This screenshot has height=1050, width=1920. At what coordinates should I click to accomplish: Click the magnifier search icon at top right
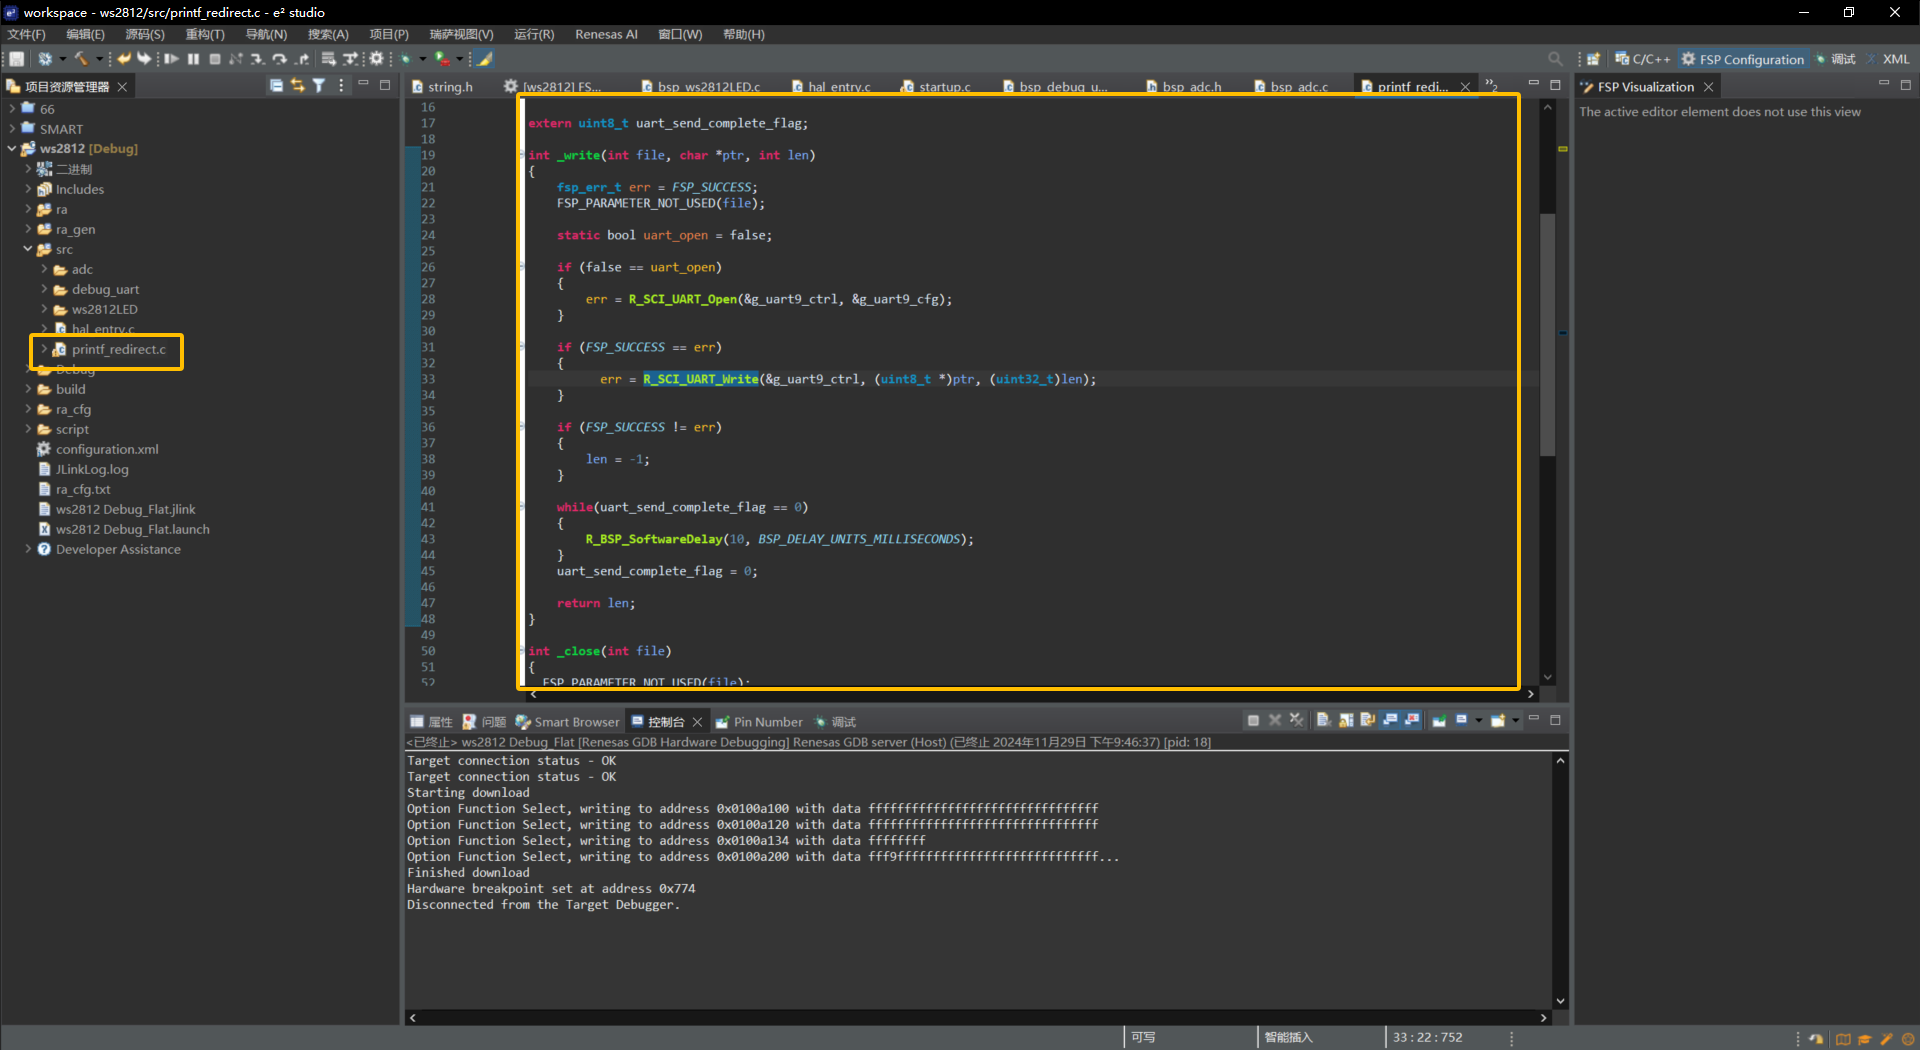[1555, 59]
